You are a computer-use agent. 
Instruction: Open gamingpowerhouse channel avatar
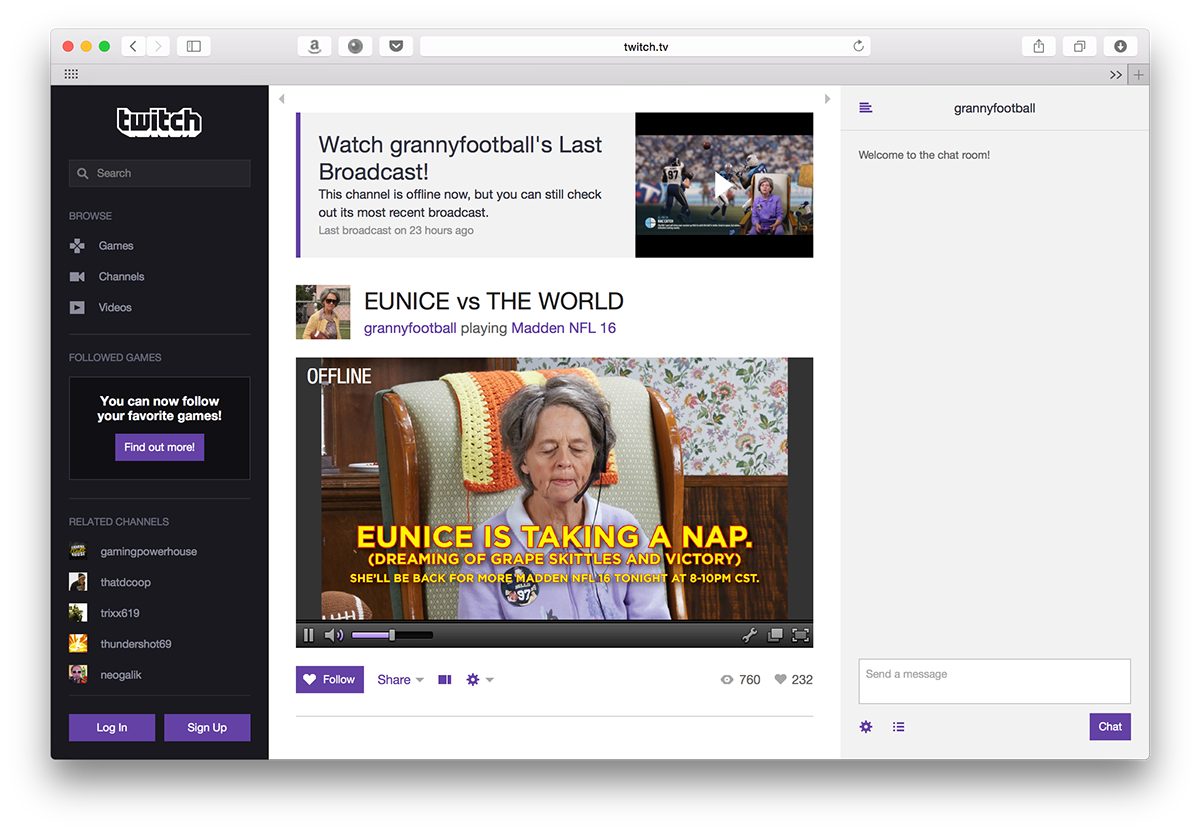click(x=78, y=551)
